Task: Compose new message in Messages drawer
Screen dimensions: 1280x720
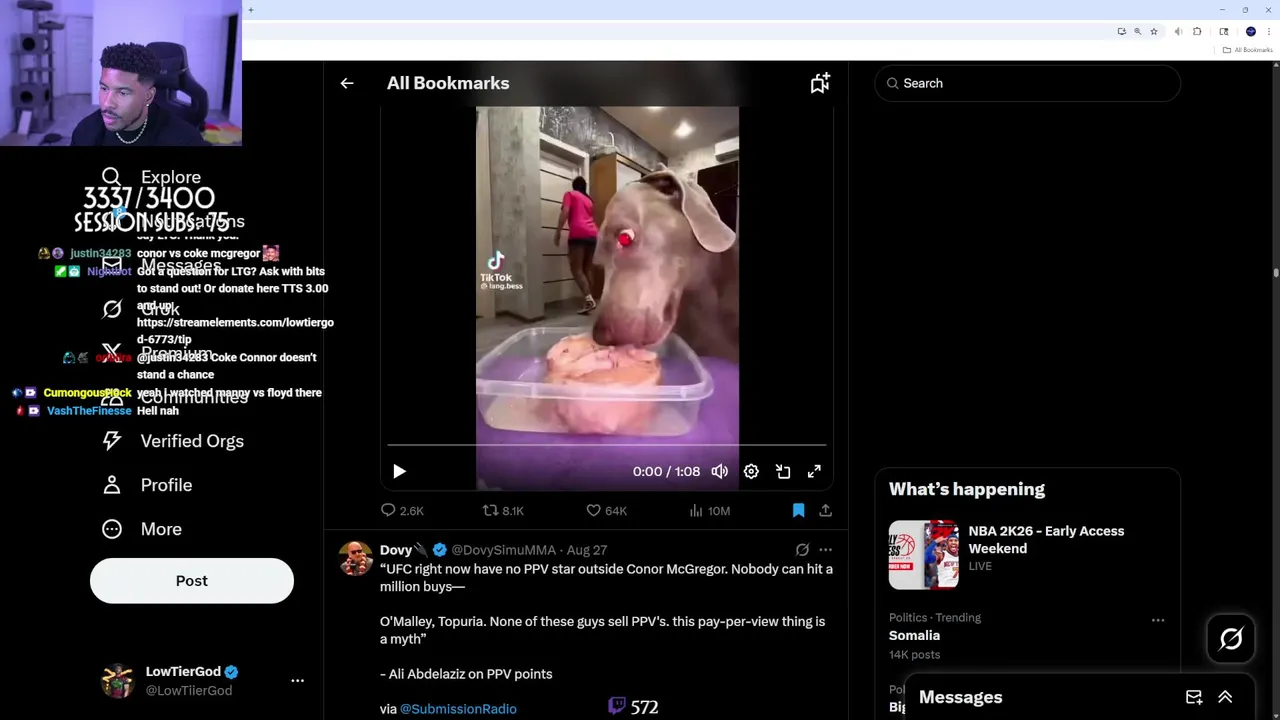Action: pos(1194,697)
